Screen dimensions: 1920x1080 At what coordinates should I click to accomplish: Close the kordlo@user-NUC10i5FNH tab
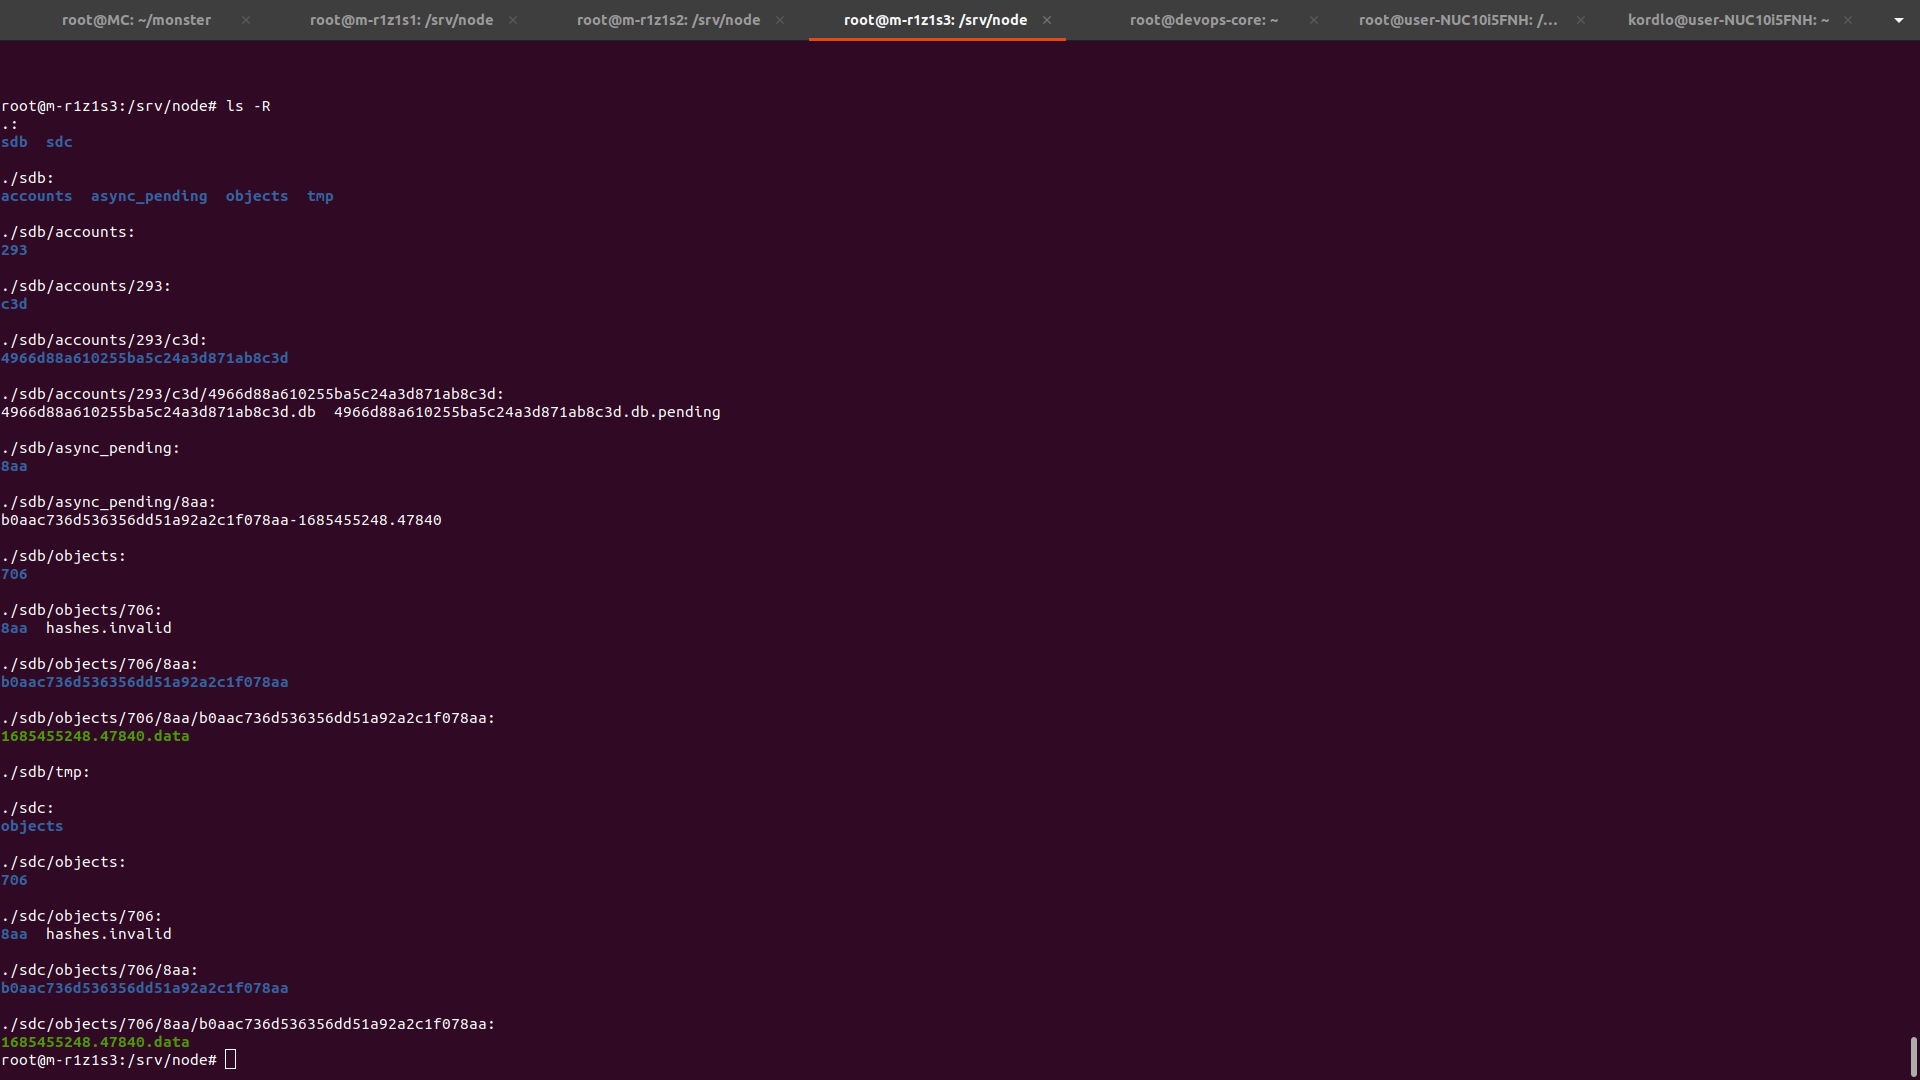pos(1848,20)
